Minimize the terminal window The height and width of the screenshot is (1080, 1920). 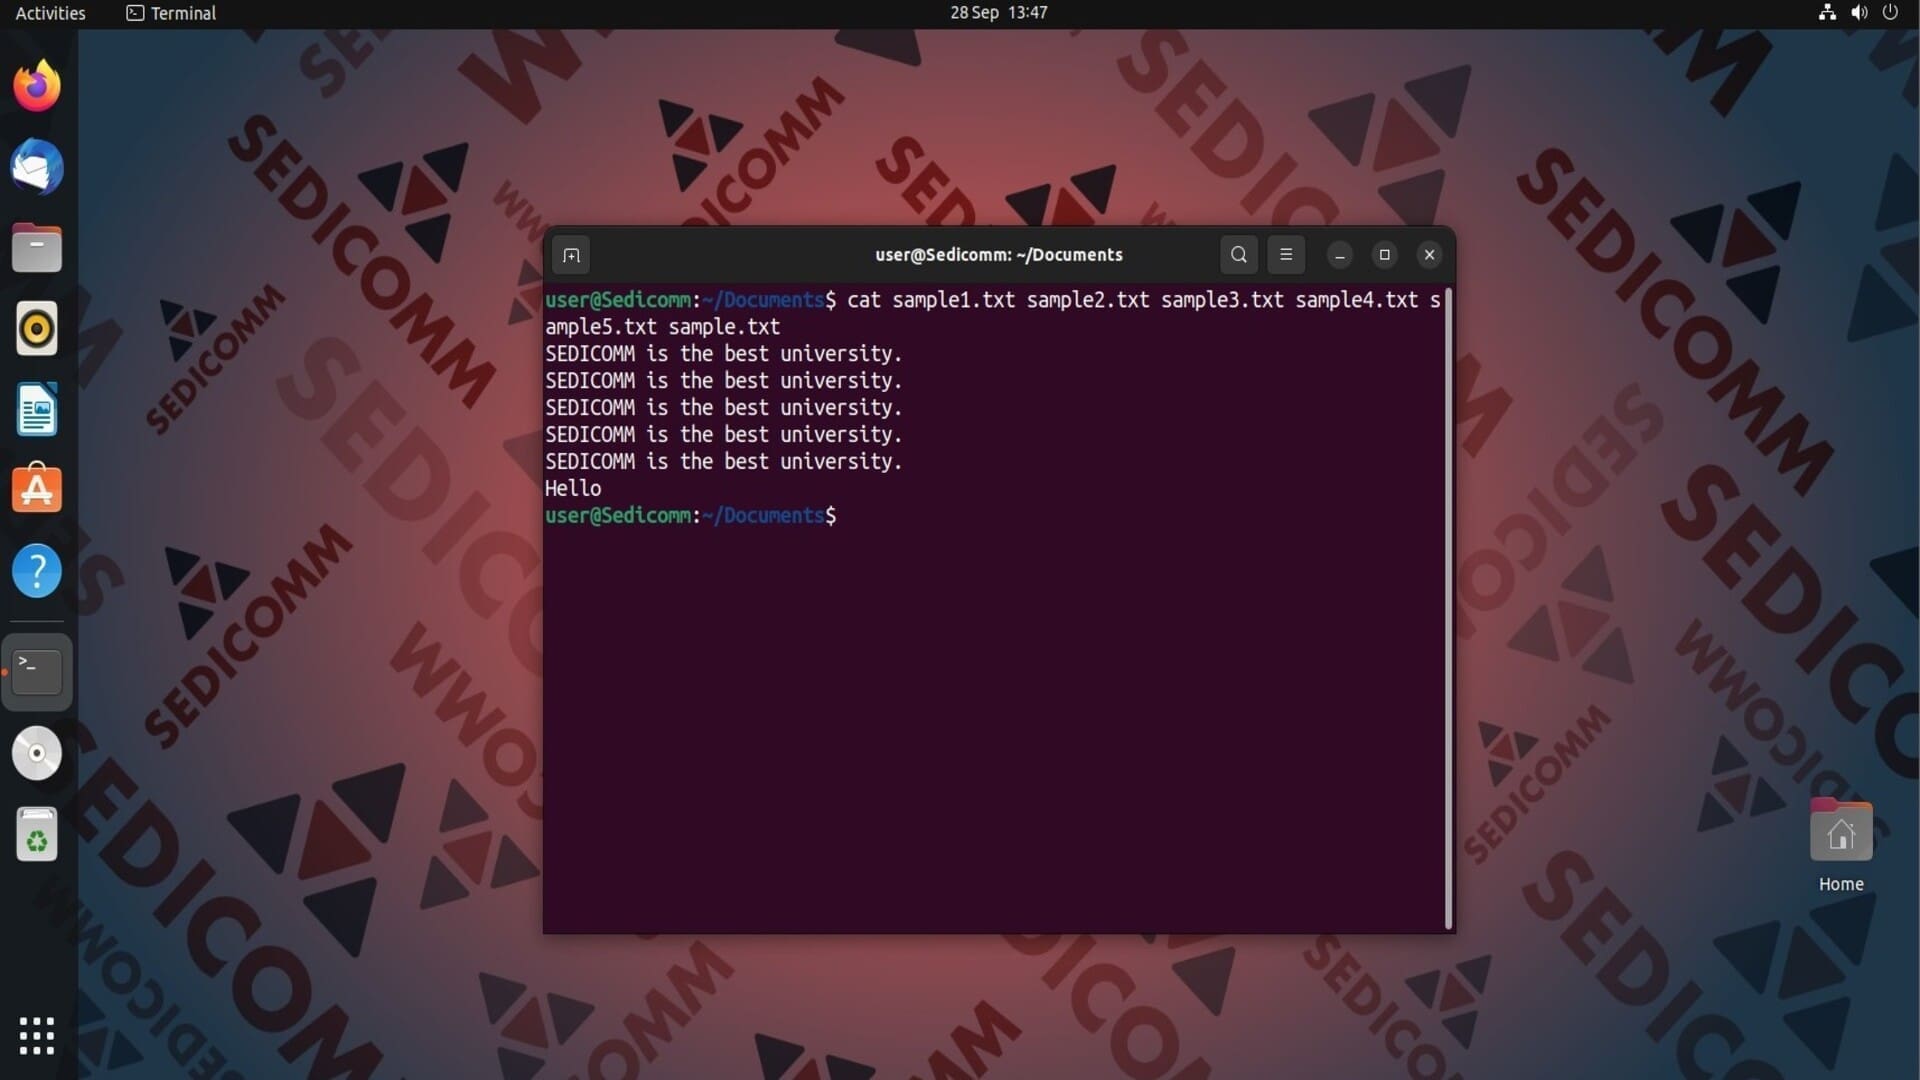(1340, 255)
